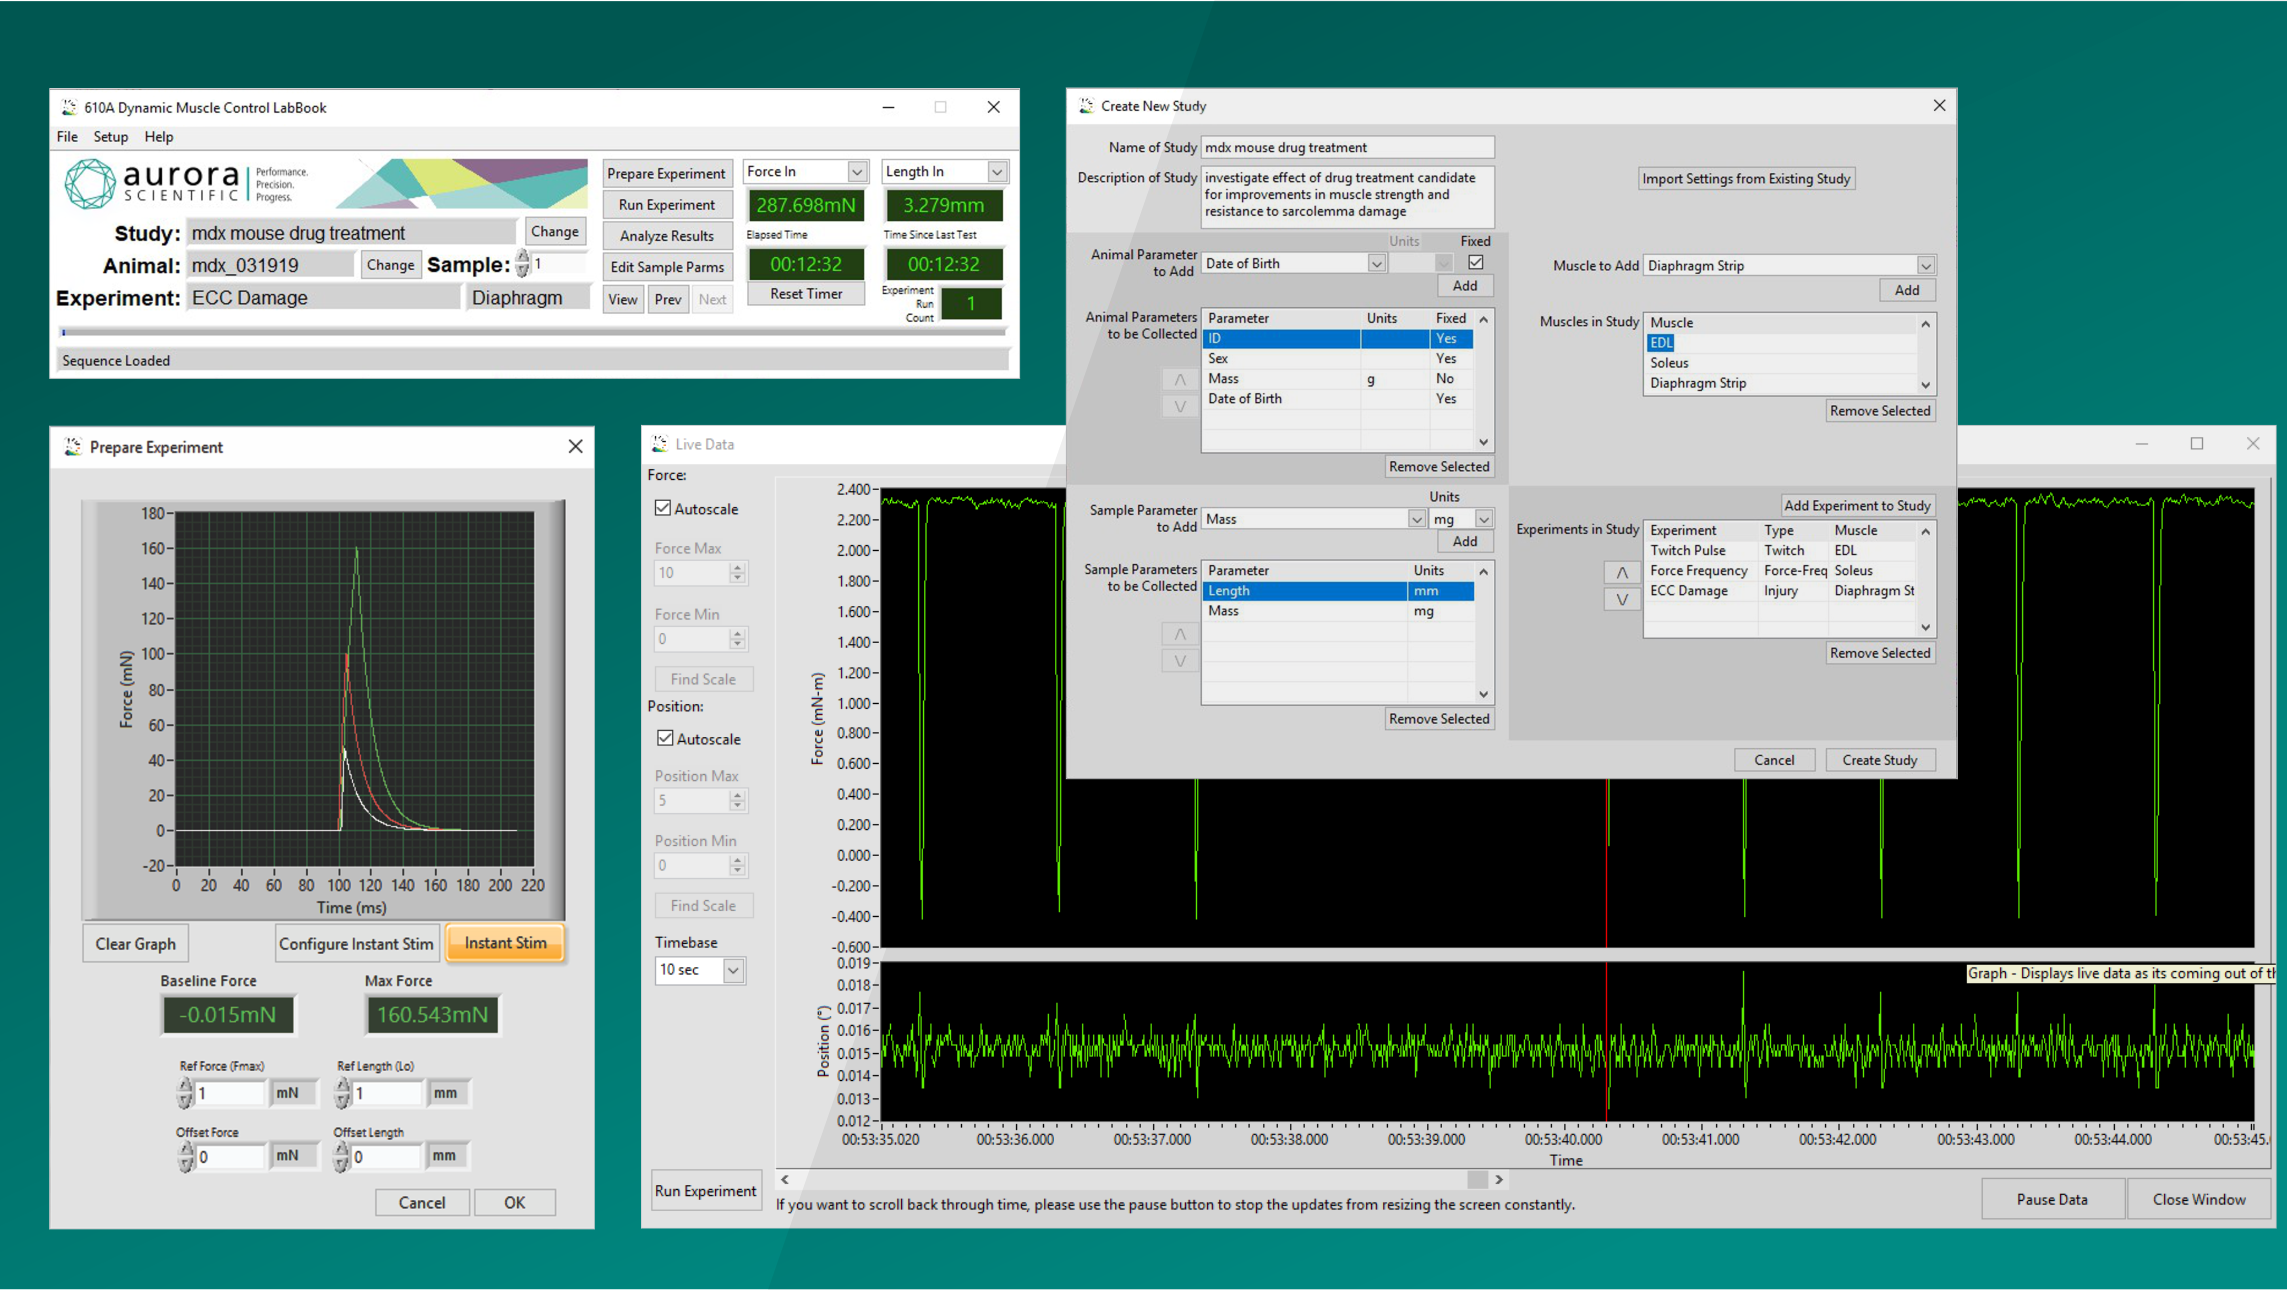
Task: Open sample parameter units mg dropdown
Action: click(x=1484, y=519)
